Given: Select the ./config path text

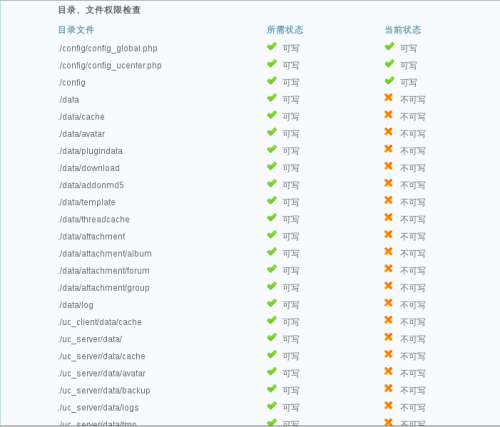Looking at the screenshot, I should click(x=72, y=83).
